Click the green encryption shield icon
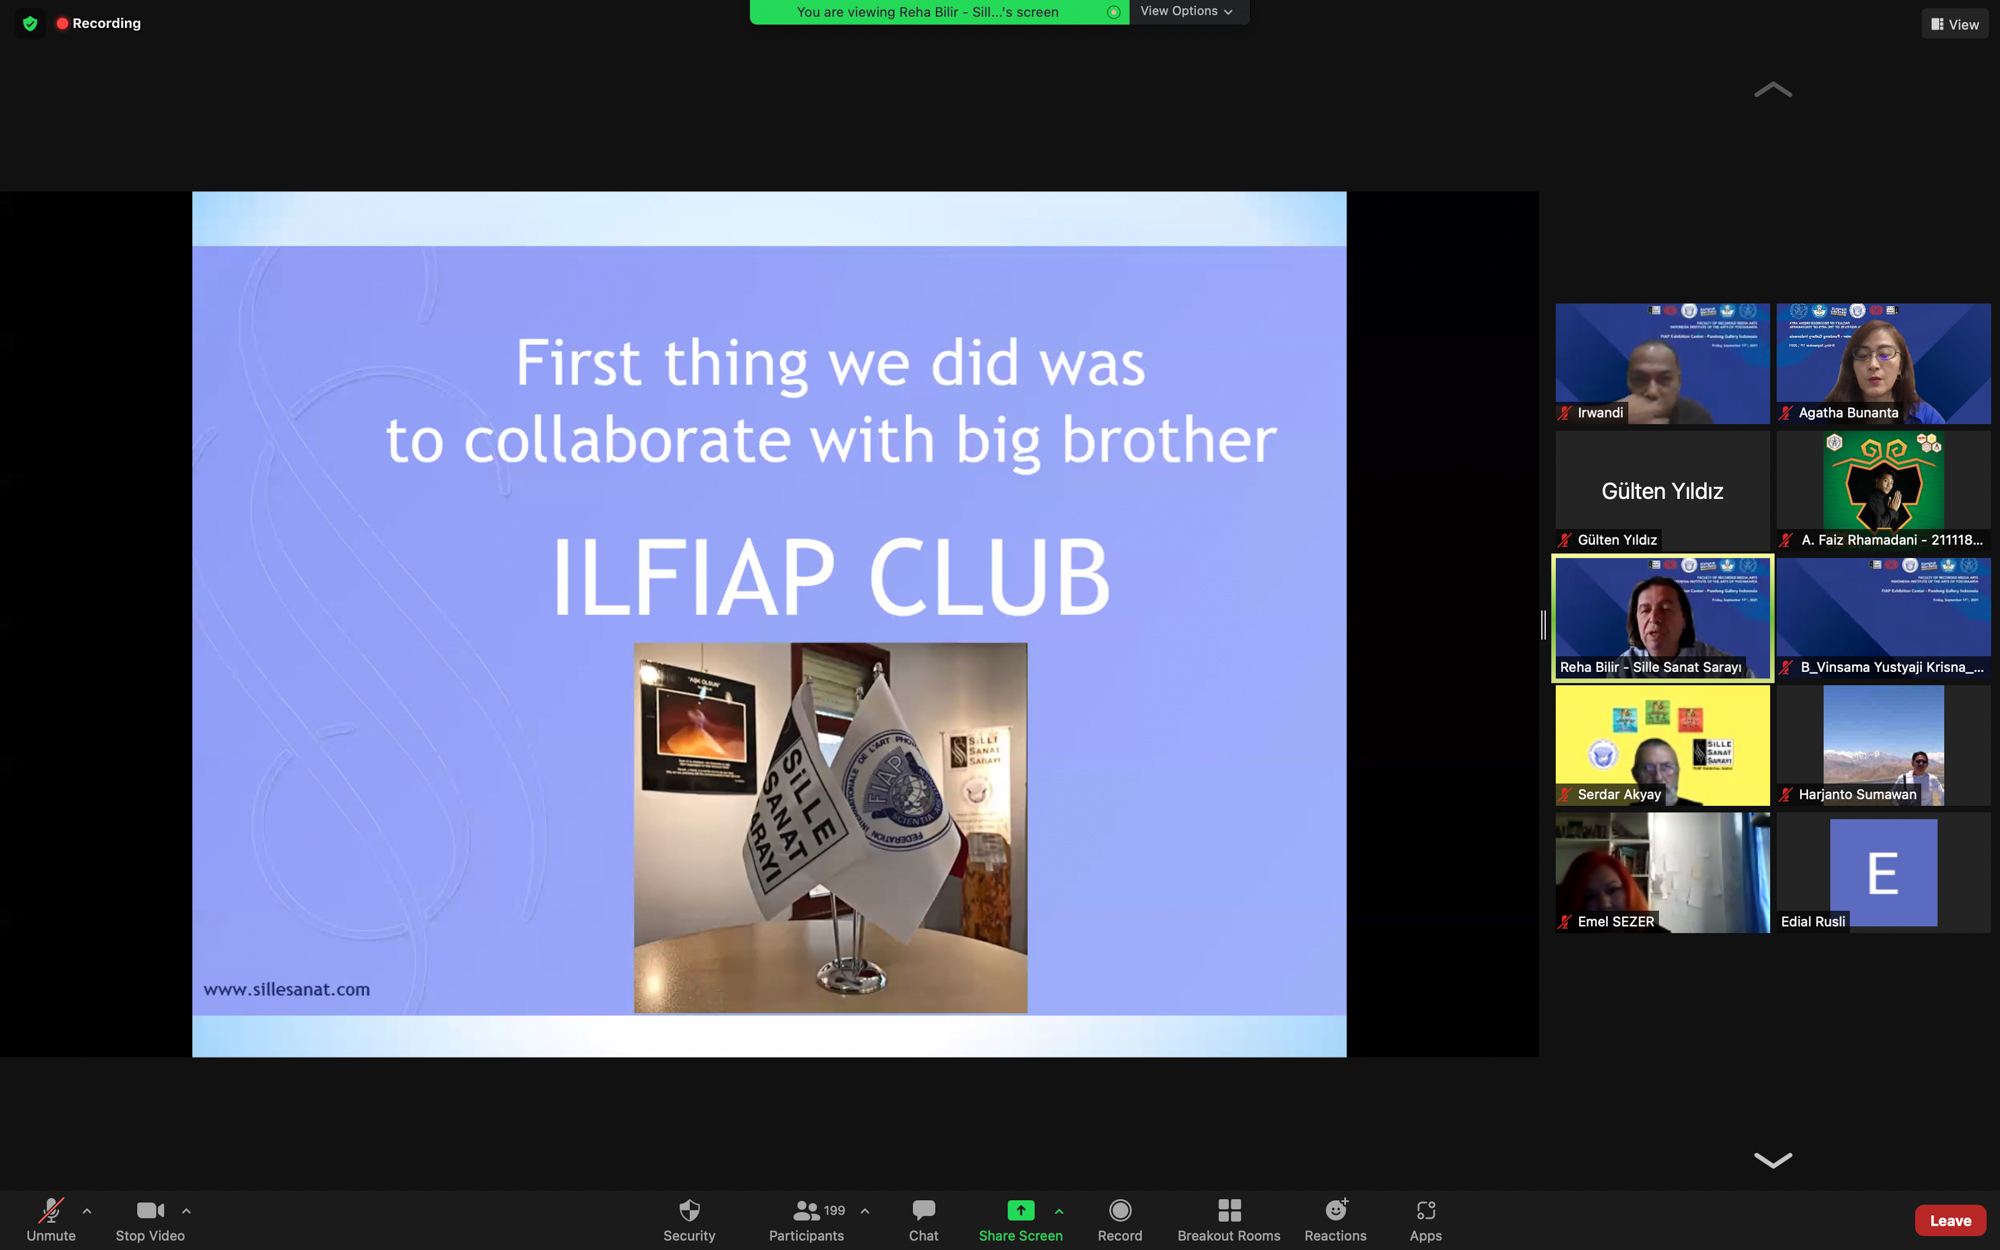 point(30,23)
